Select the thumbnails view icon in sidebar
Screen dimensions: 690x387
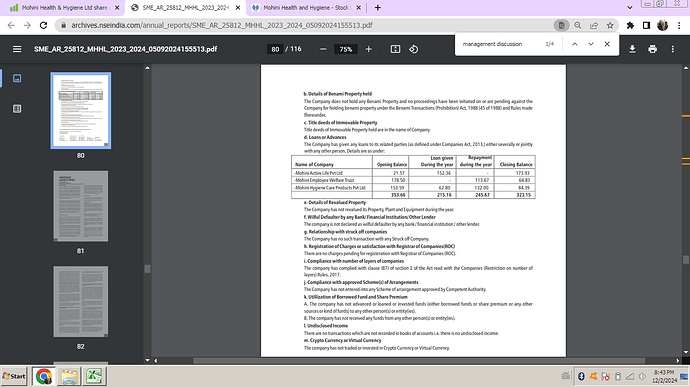17,78
